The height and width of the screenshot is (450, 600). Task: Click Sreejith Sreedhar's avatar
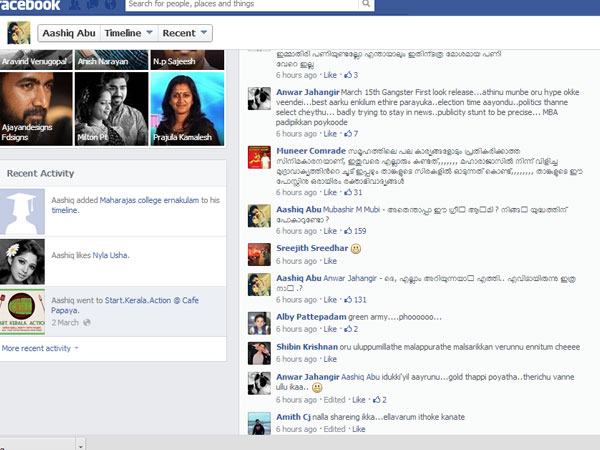pyautogui.click(x=259, y=254)
